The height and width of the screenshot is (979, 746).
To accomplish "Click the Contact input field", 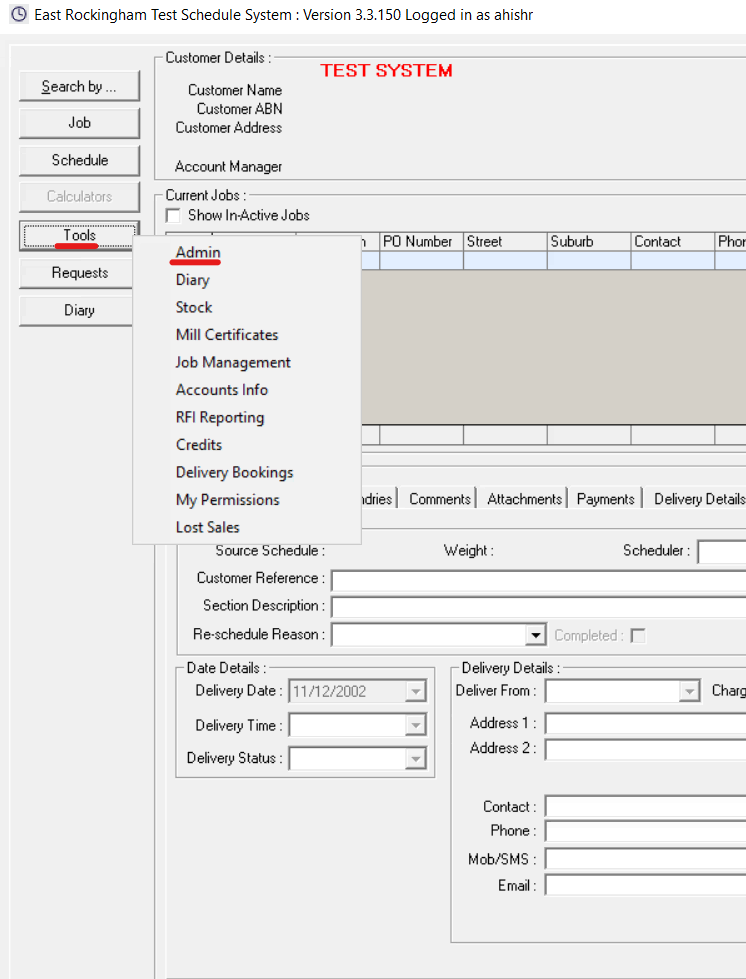I will (645, 806).
